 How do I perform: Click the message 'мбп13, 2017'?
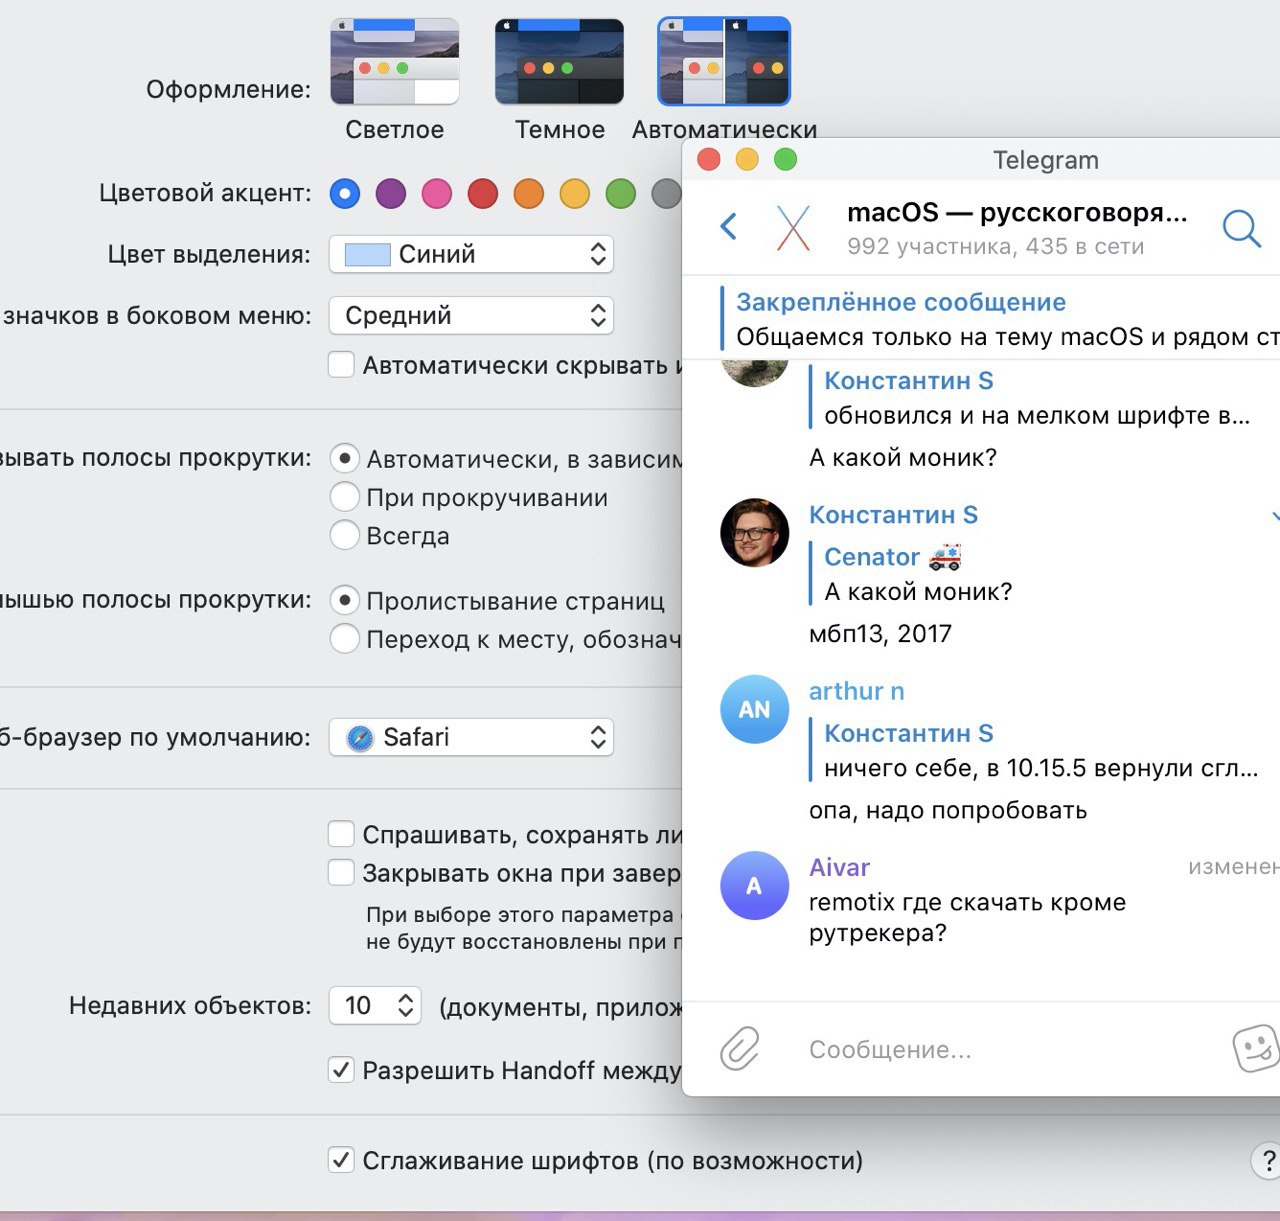click(x=880, y=634)
